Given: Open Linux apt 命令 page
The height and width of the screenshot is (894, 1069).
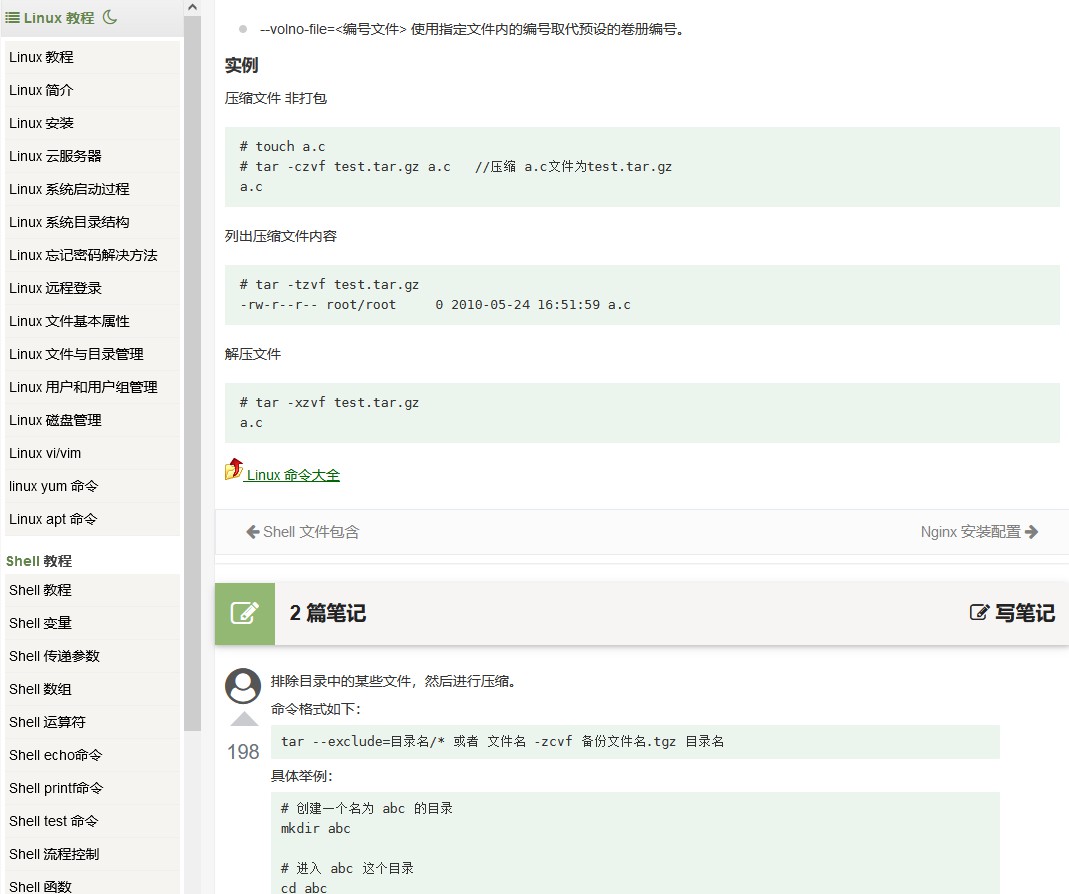Looking at the screenshot, I should [93, 519].
